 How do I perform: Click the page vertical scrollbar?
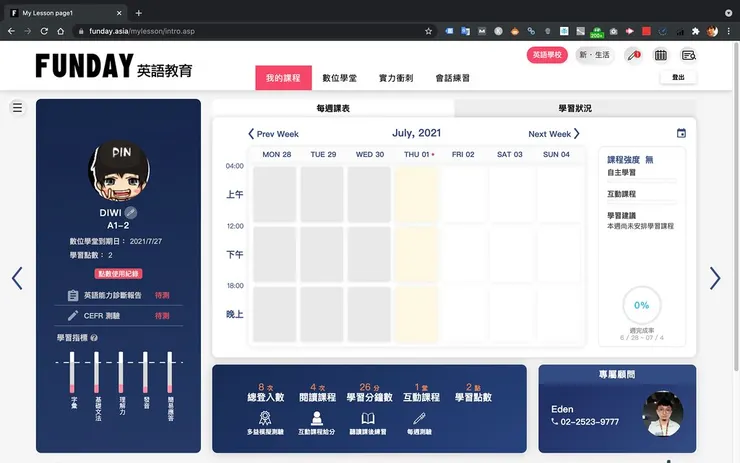[736, 206]
